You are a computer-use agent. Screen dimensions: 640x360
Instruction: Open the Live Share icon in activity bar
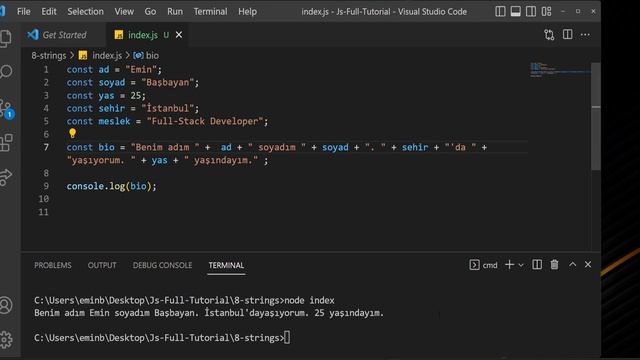(x=6, y=177)
